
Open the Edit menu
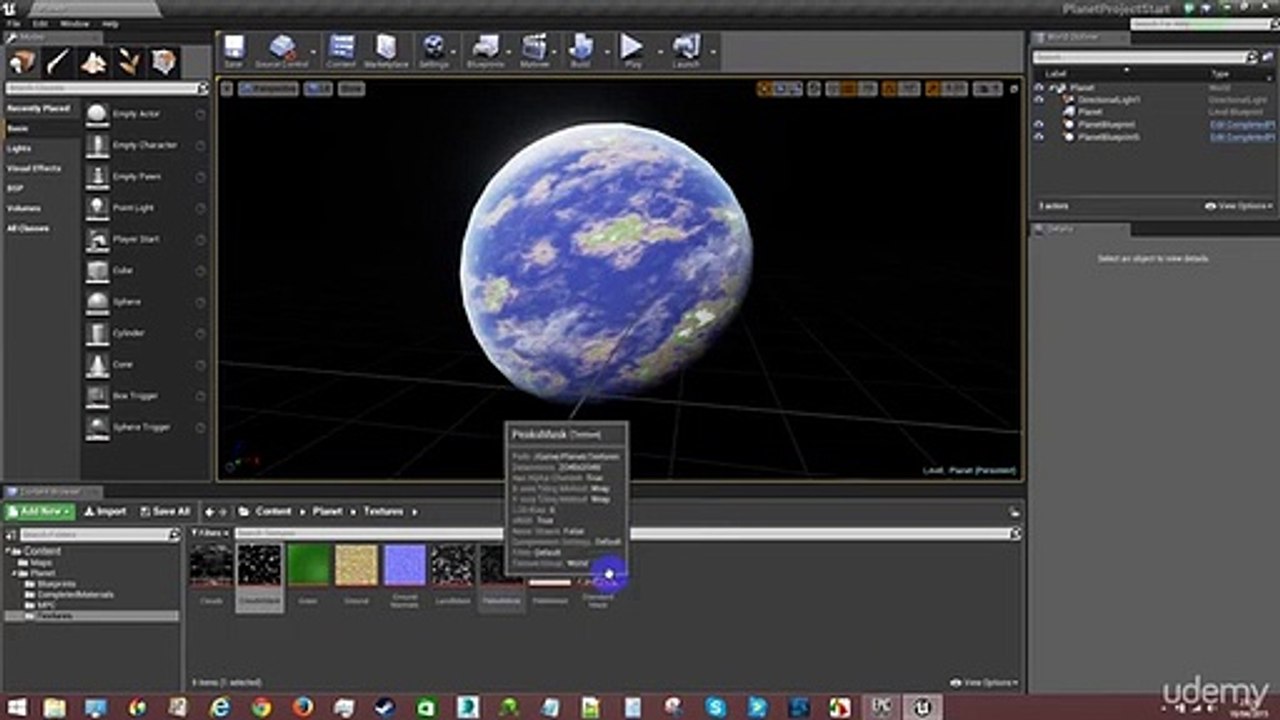(x=40, y=23)
